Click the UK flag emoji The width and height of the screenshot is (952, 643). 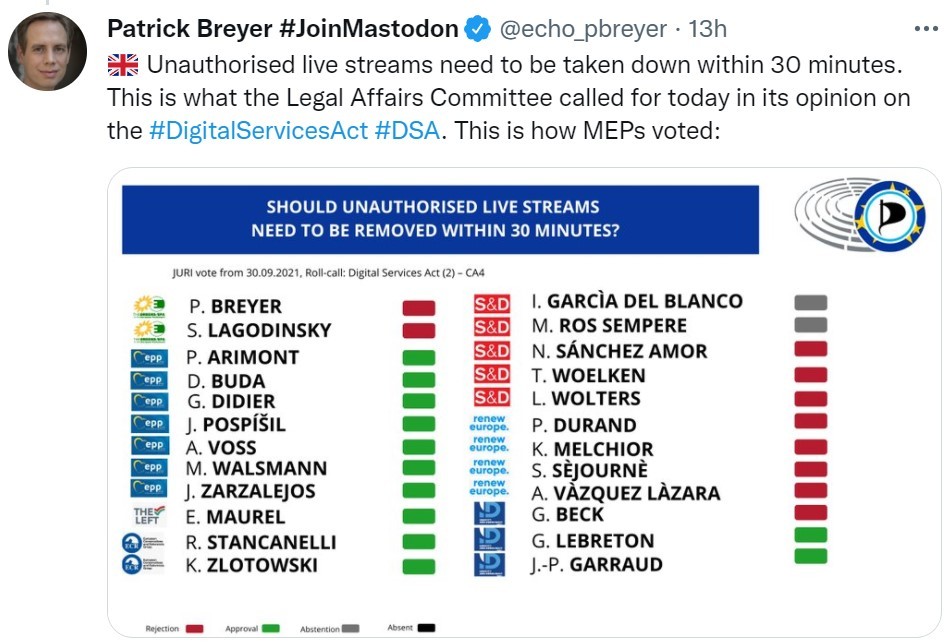point(123,65)
